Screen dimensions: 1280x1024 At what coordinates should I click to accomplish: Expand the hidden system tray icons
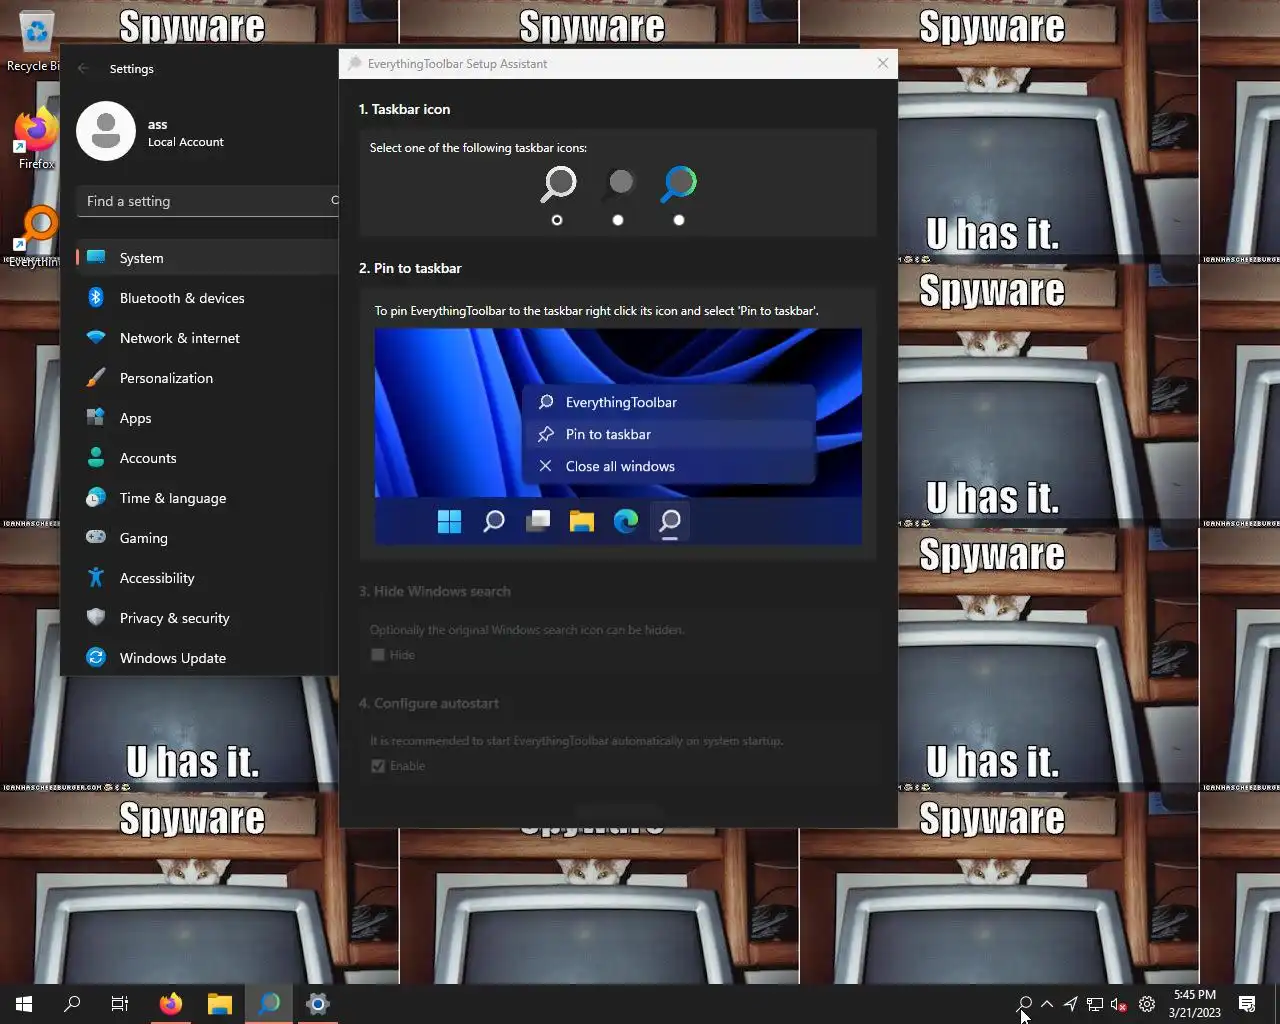pyautogui.click(x=1047, y=1004)
